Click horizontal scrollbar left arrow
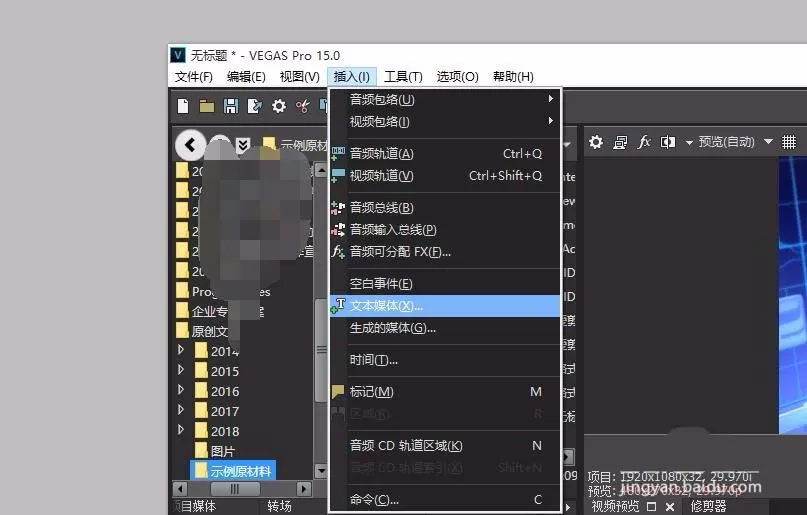Screen dimensions: 807x515 tap(180, 488)
